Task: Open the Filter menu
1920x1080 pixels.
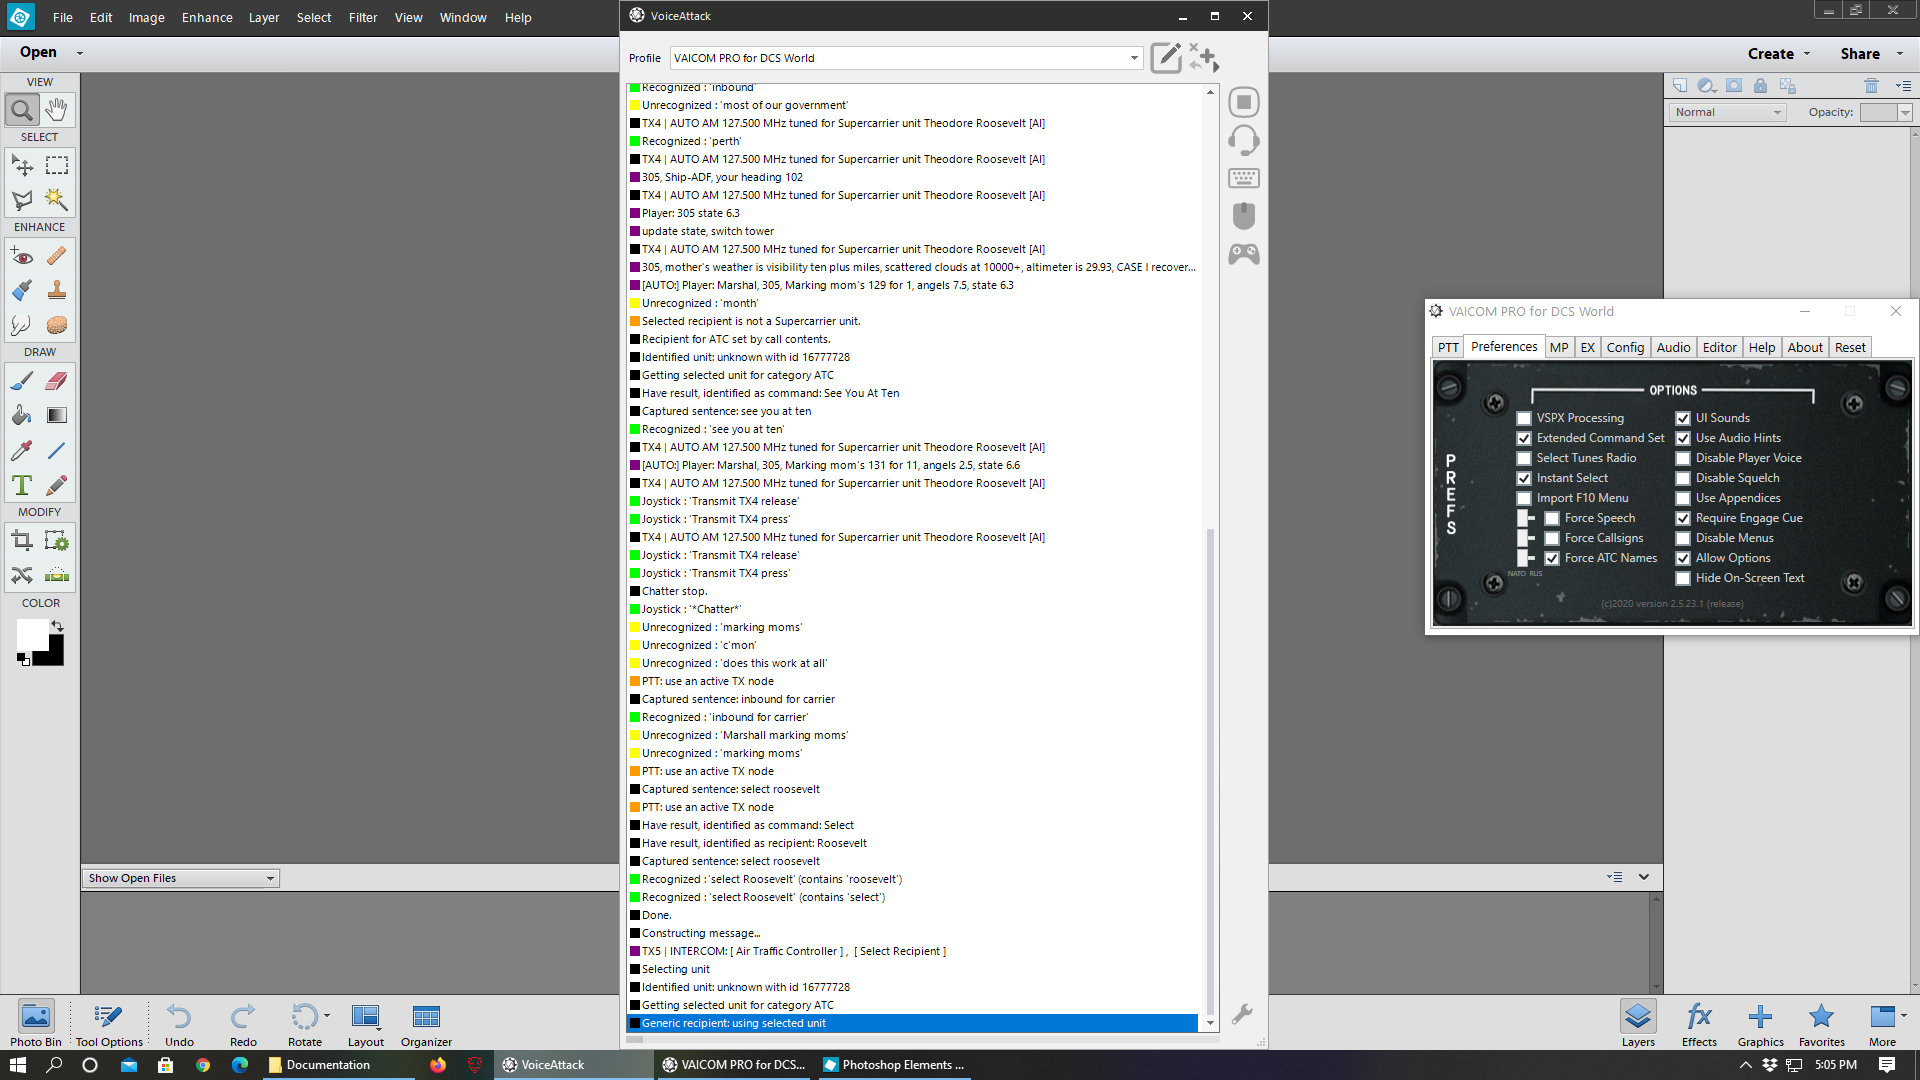Action: tap(363, 17)
